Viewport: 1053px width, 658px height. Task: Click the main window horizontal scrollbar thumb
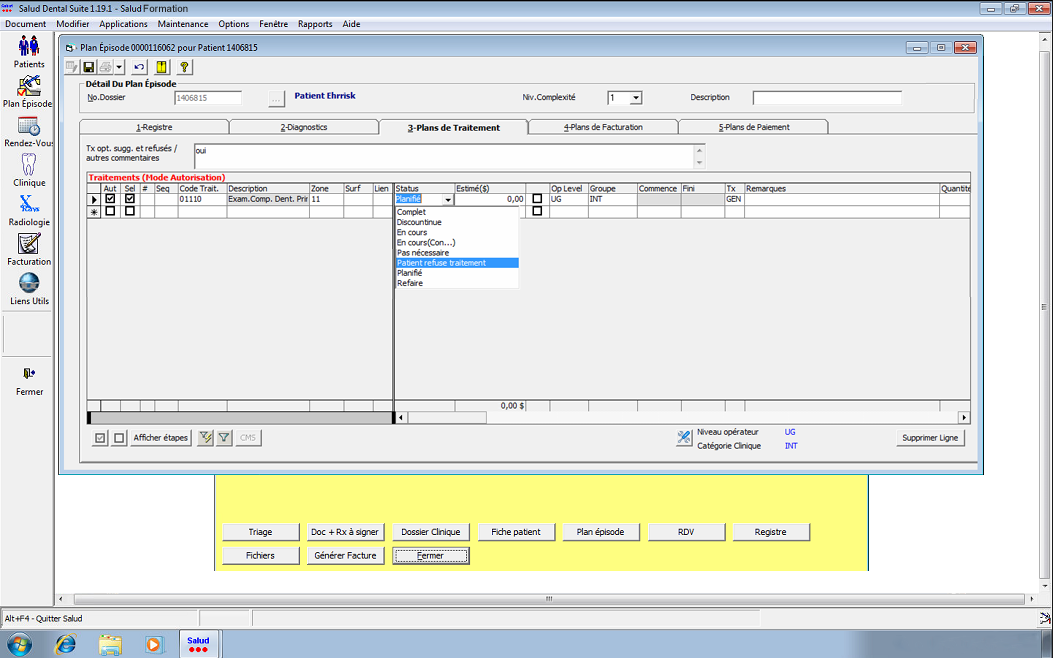click(549, 599)
